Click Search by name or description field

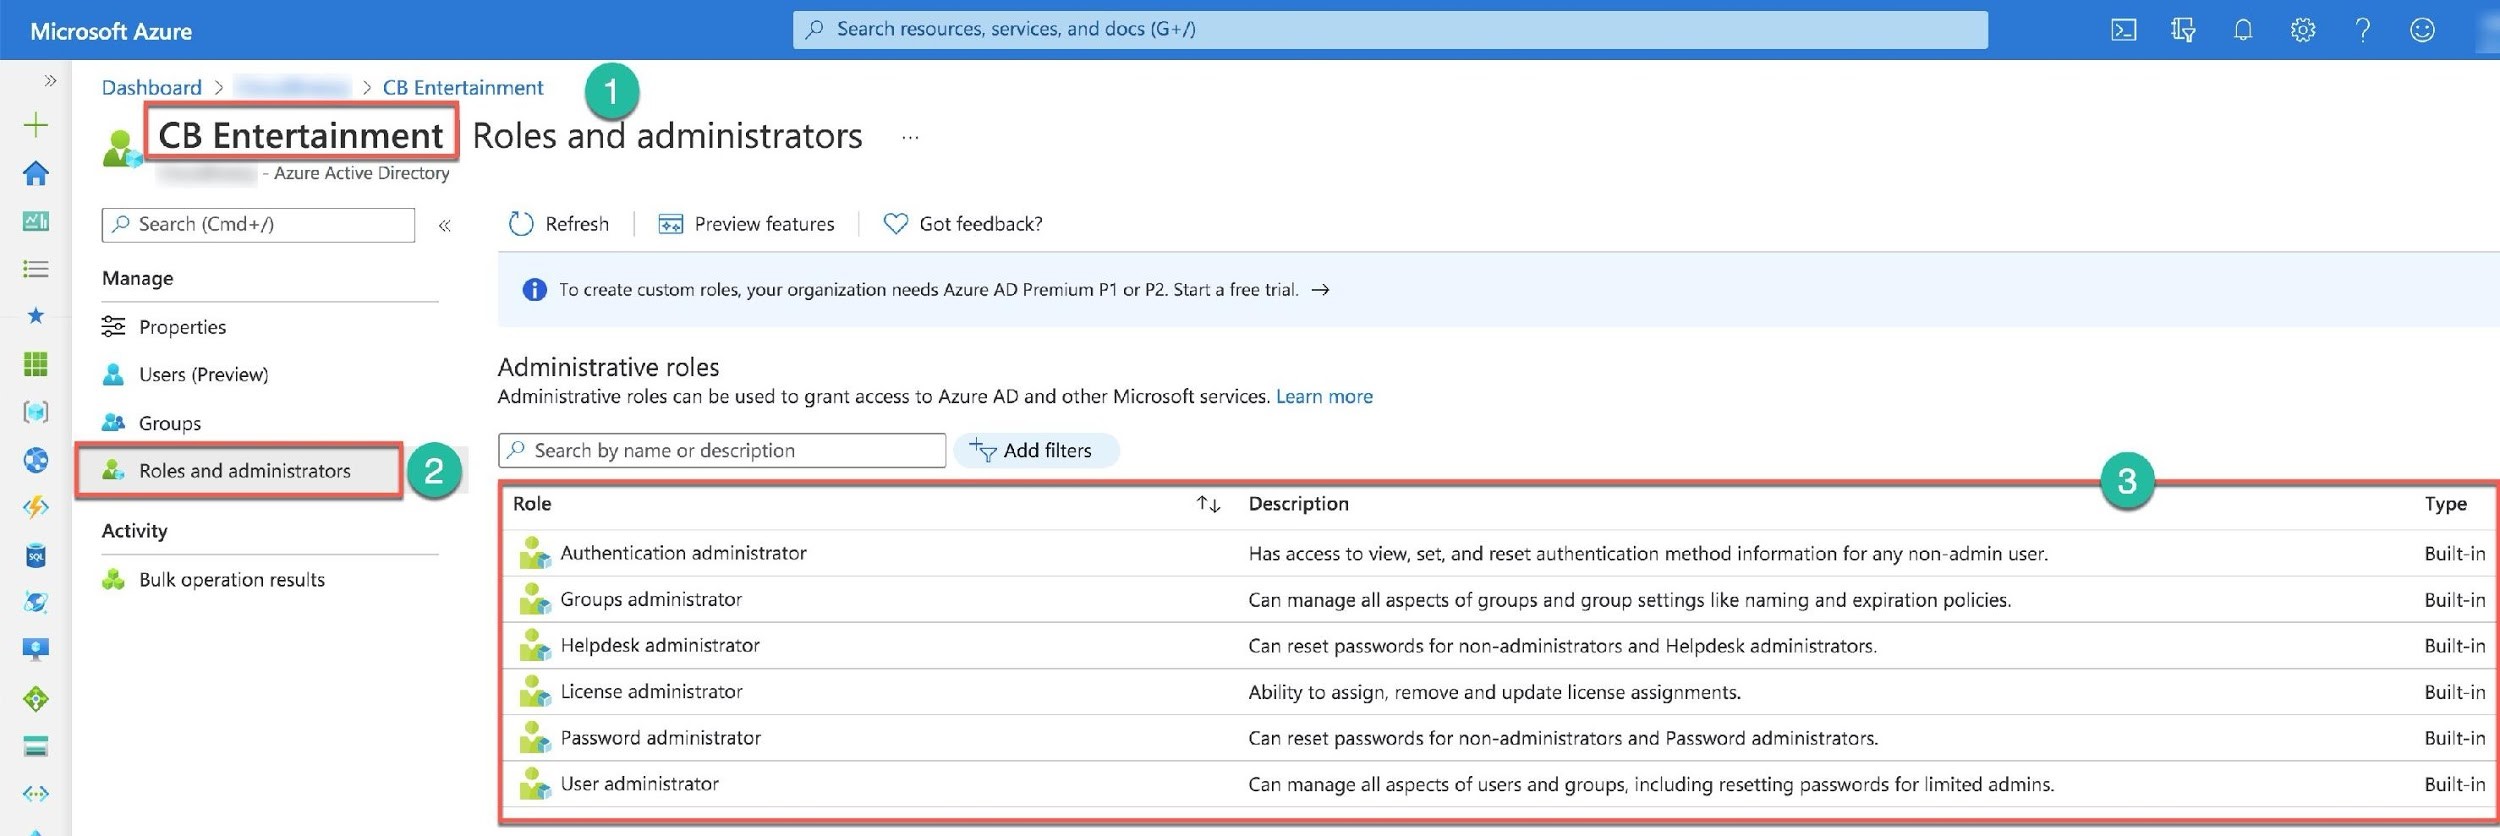pos(722,451)
